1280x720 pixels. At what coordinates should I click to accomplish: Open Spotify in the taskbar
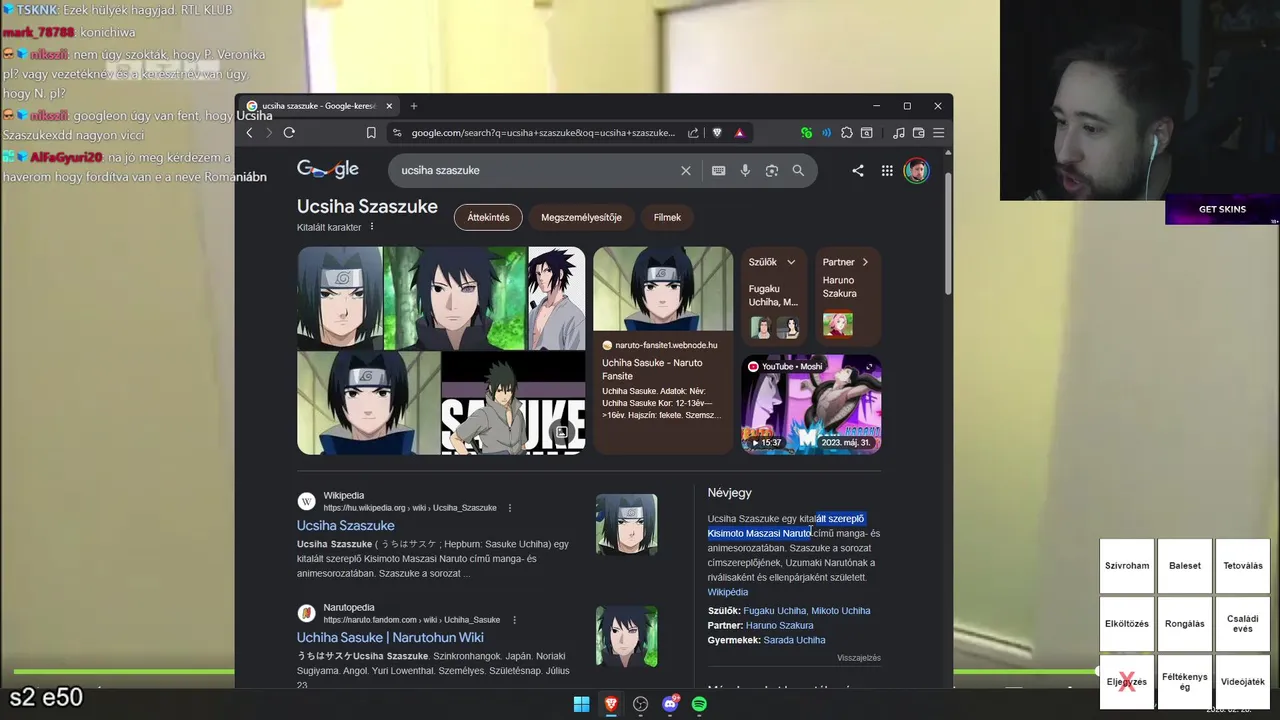click(699, 704)
